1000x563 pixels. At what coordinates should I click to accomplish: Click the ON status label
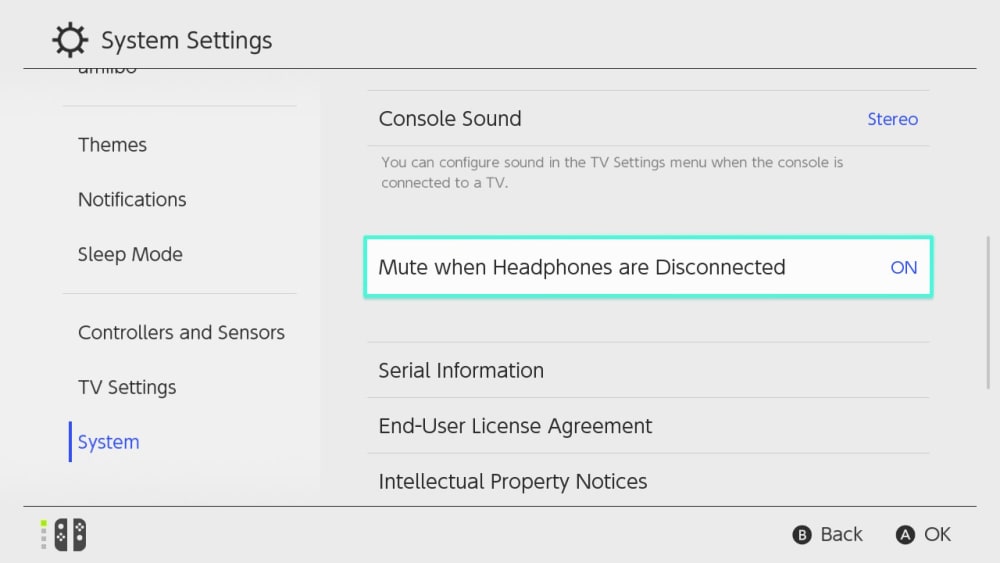point(903,268)
